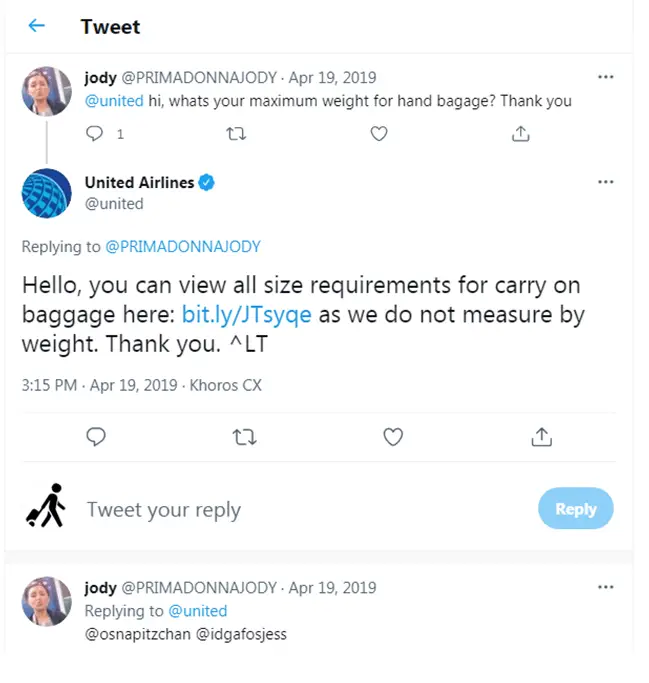
Task: Click the Tweet your reply text field
Action: (300, 509)
